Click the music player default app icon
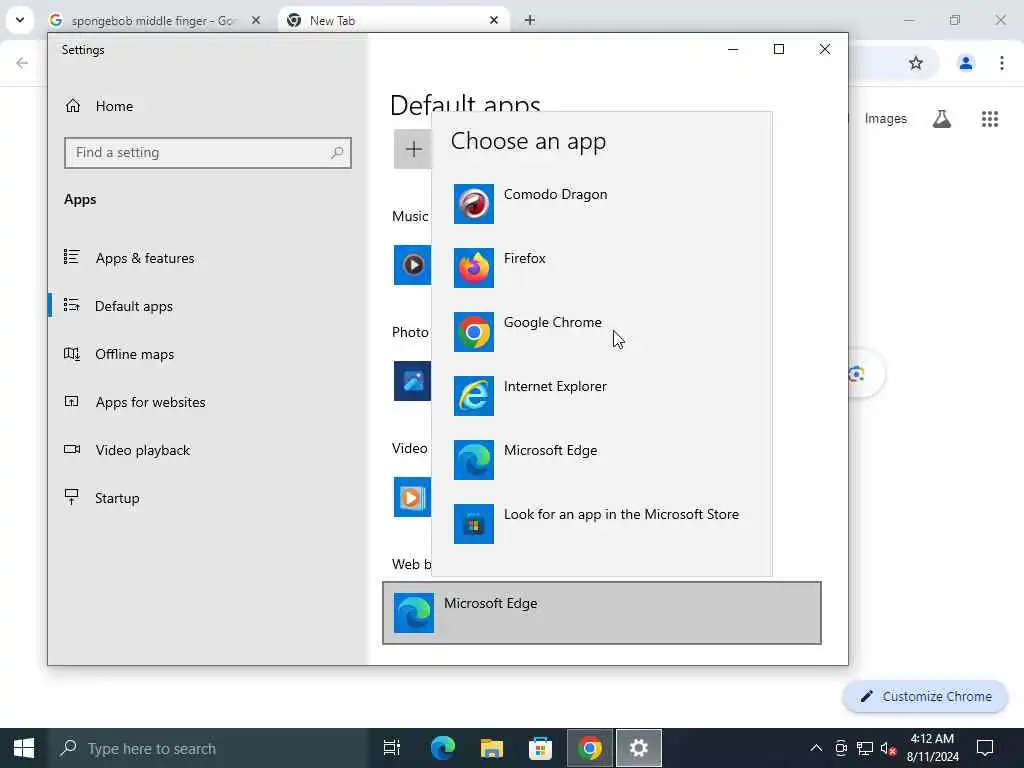The image size is (1024, 768). click(412, 264)
